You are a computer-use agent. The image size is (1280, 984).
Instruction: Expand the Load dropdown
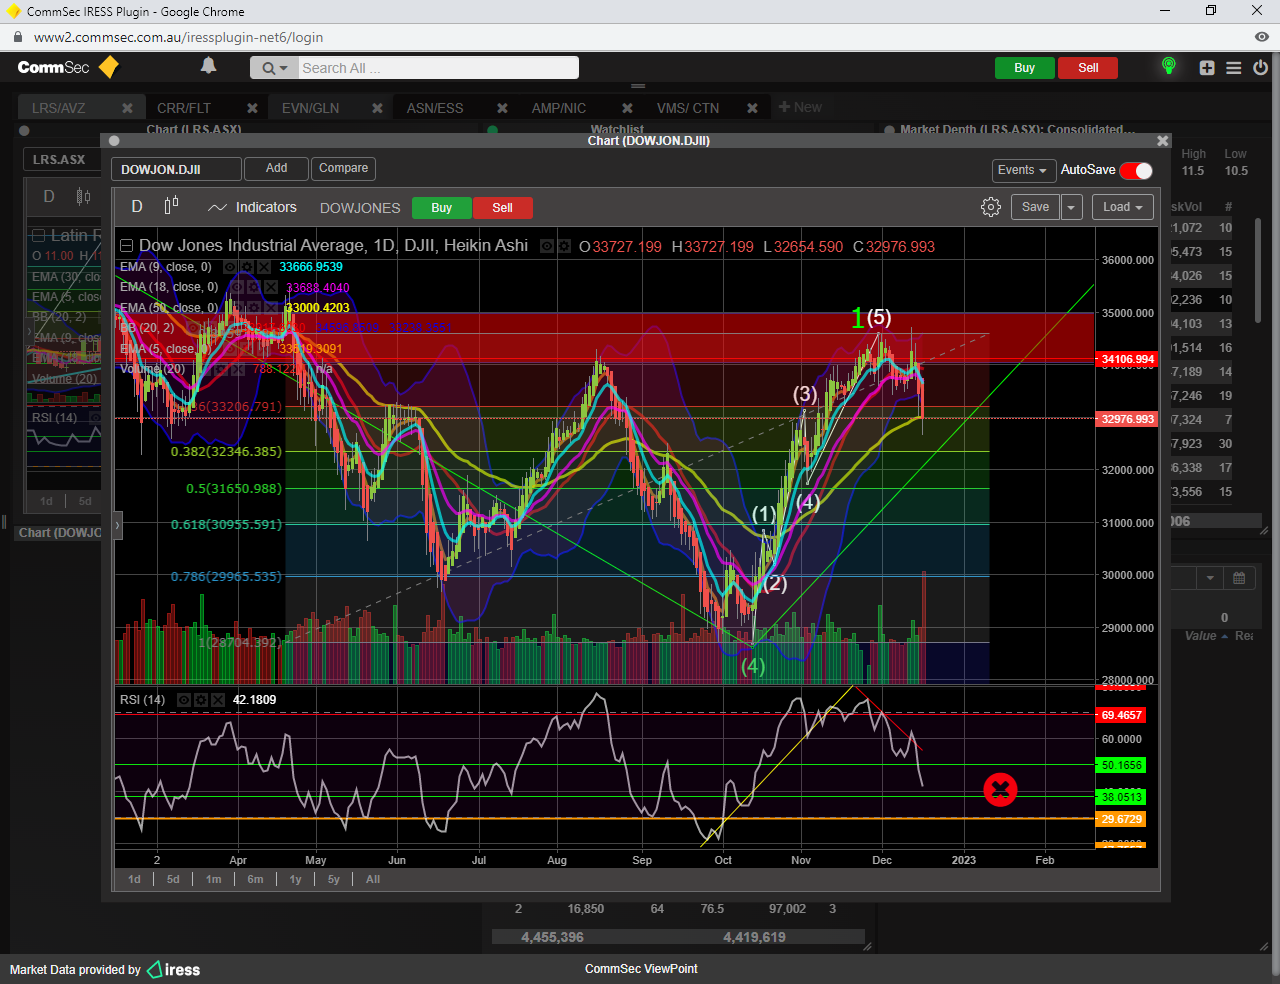(x=1123, y=207)
